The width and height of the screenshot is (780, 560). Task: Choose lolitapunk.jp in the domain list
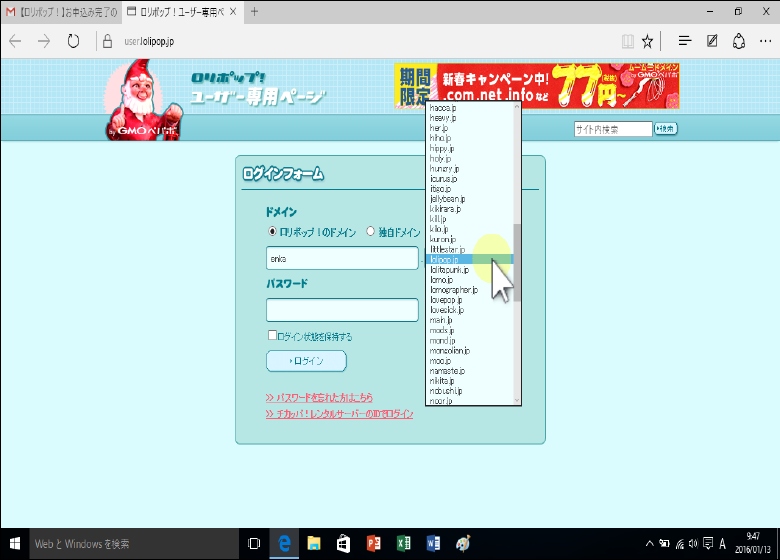[x=470, y=270]
